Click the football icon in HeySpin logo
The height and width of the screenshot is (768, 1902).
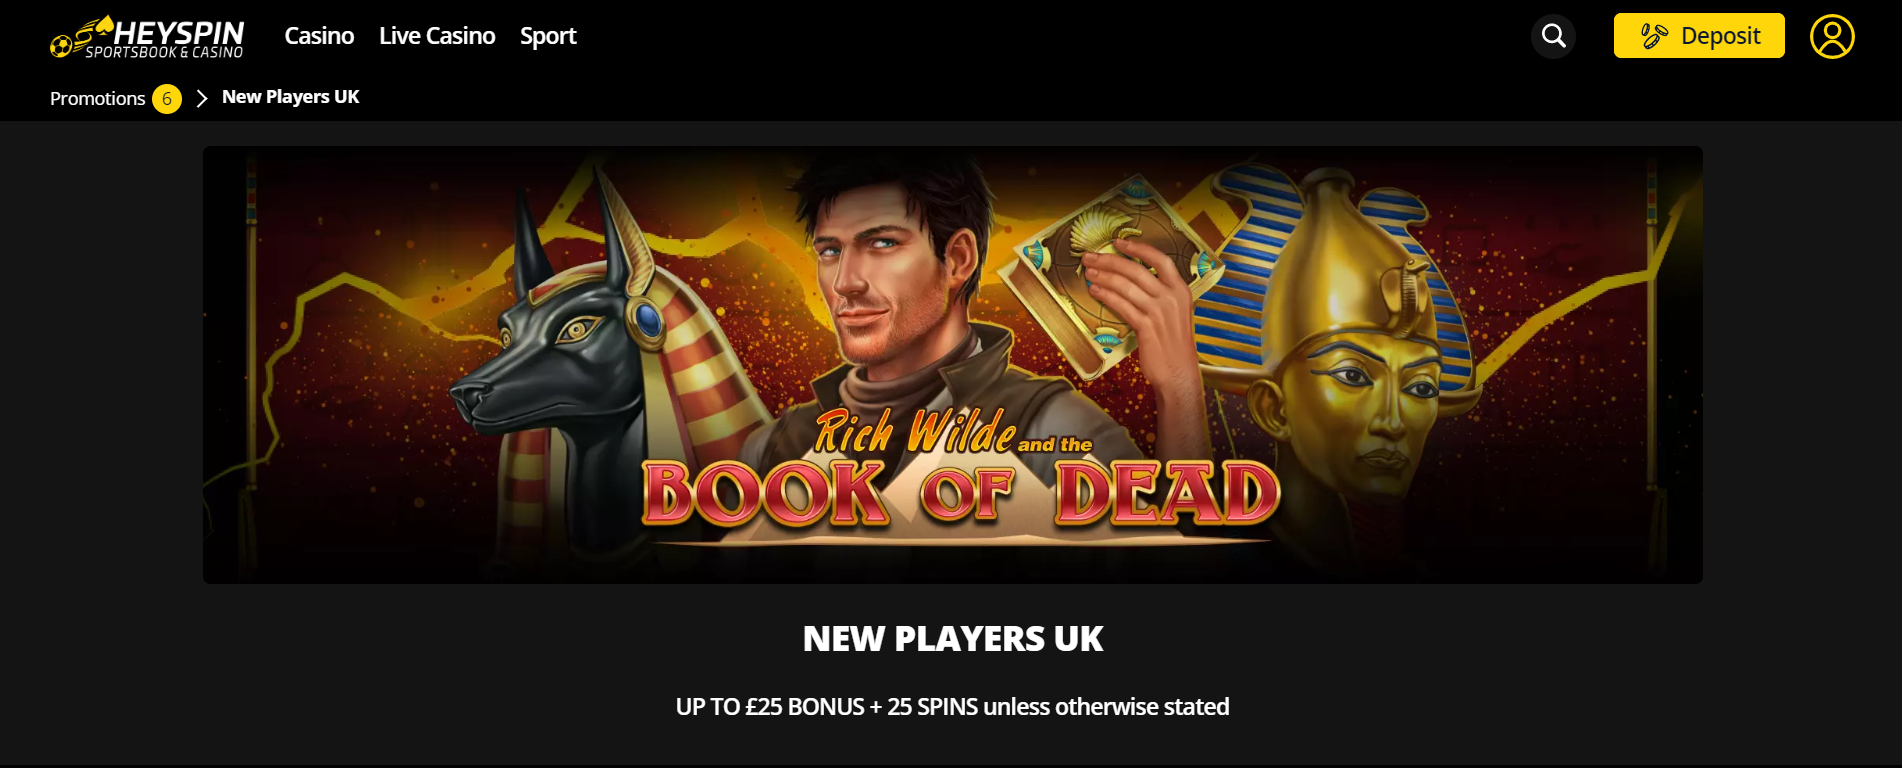[x=61, y=46]
